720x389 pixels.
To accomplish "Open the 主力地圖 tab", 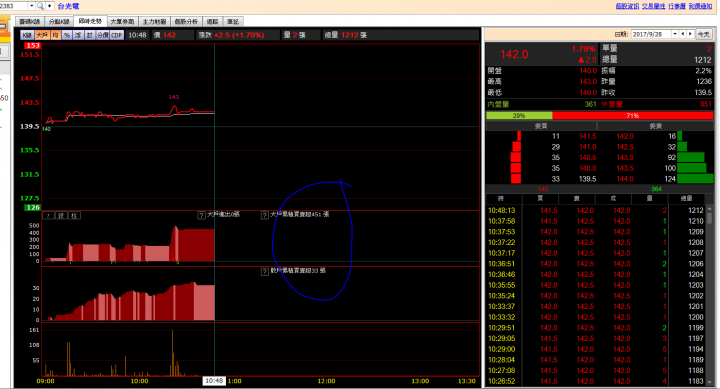I will pos(154,22).
